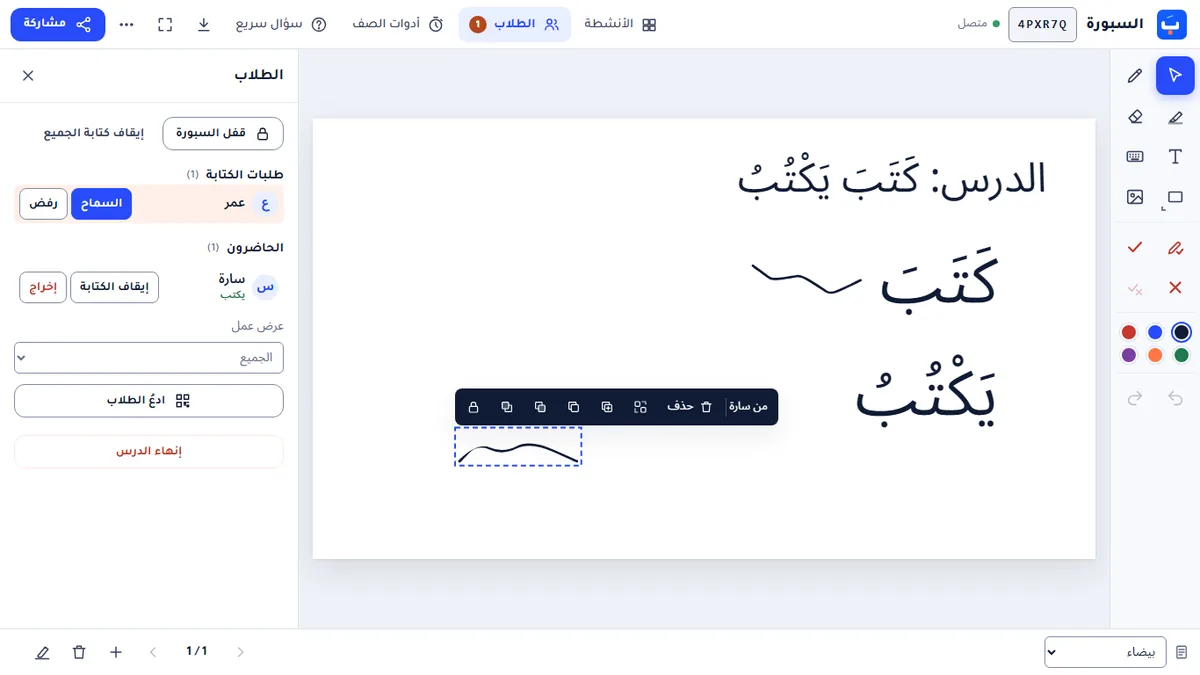Click the مشاركة share button
This screenshot has height=675, width=1200.
coord(58,24)
